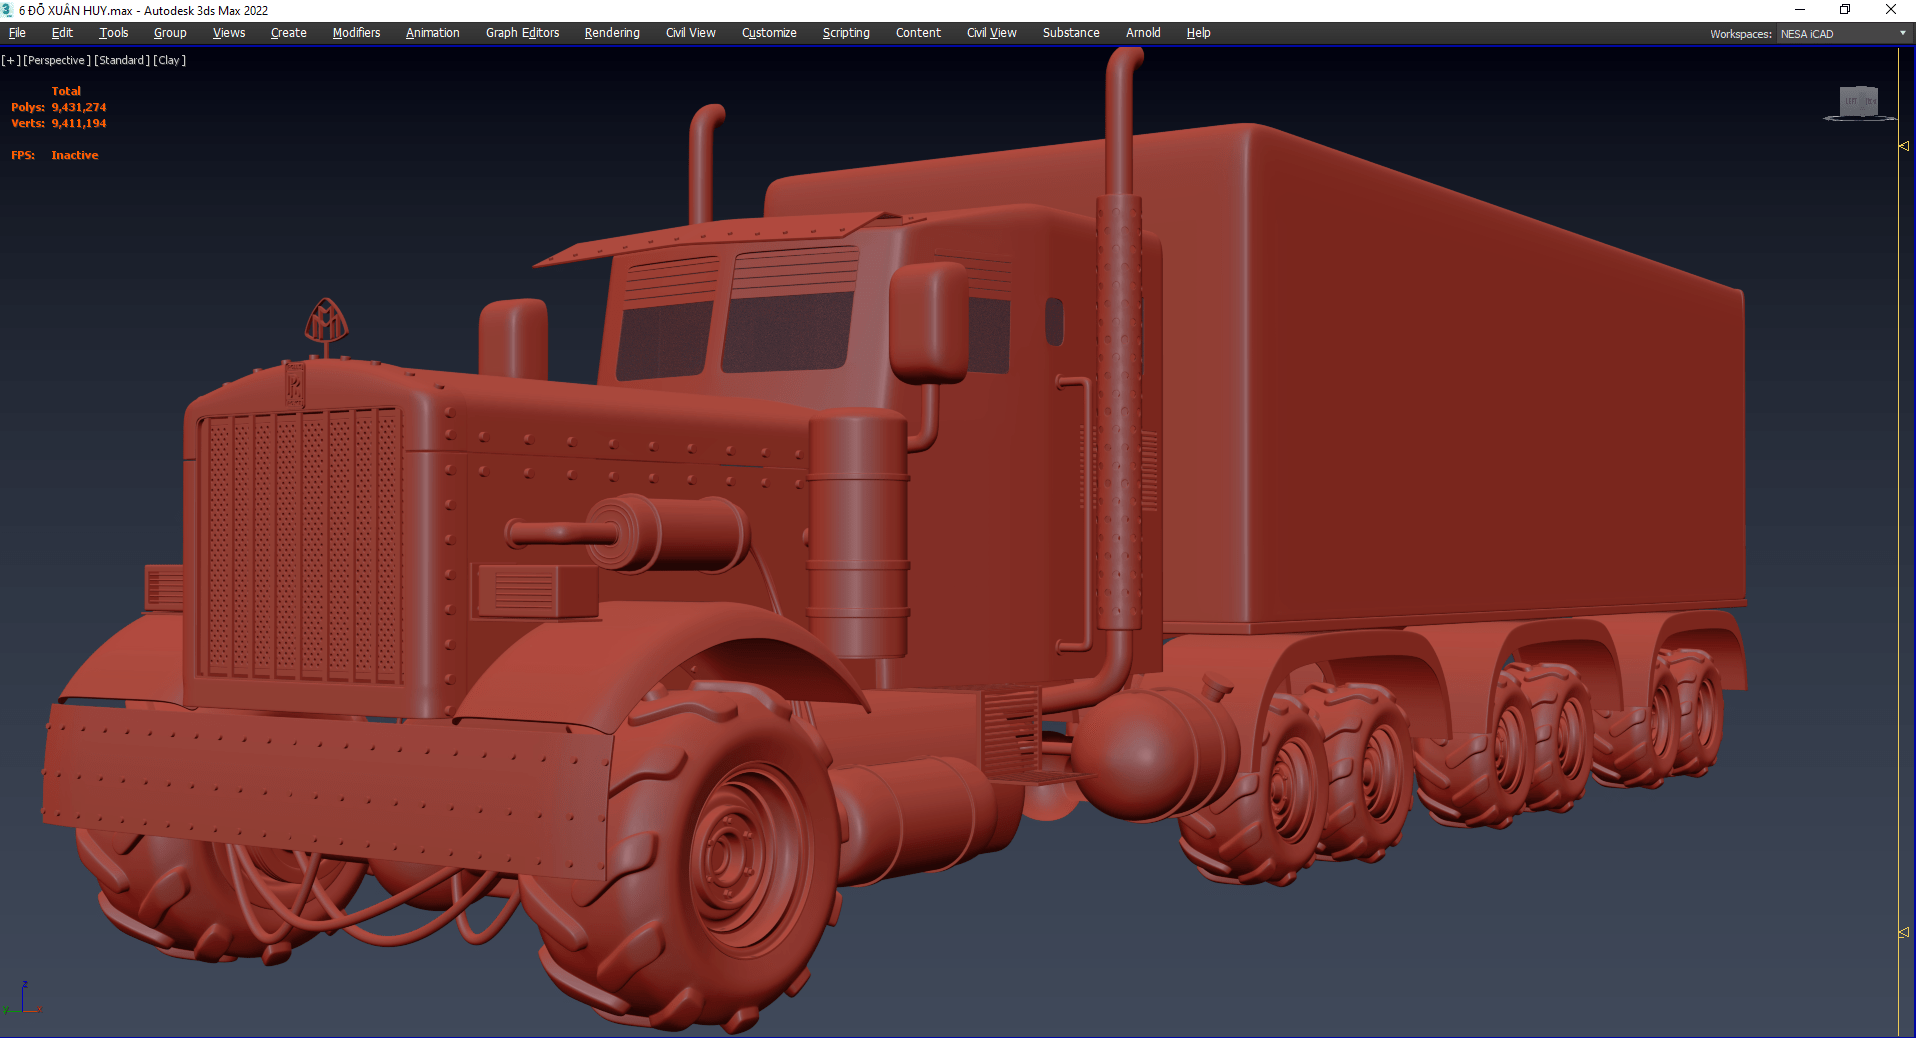
Task: Open the Modifiers menu
Action: point(356,33)
